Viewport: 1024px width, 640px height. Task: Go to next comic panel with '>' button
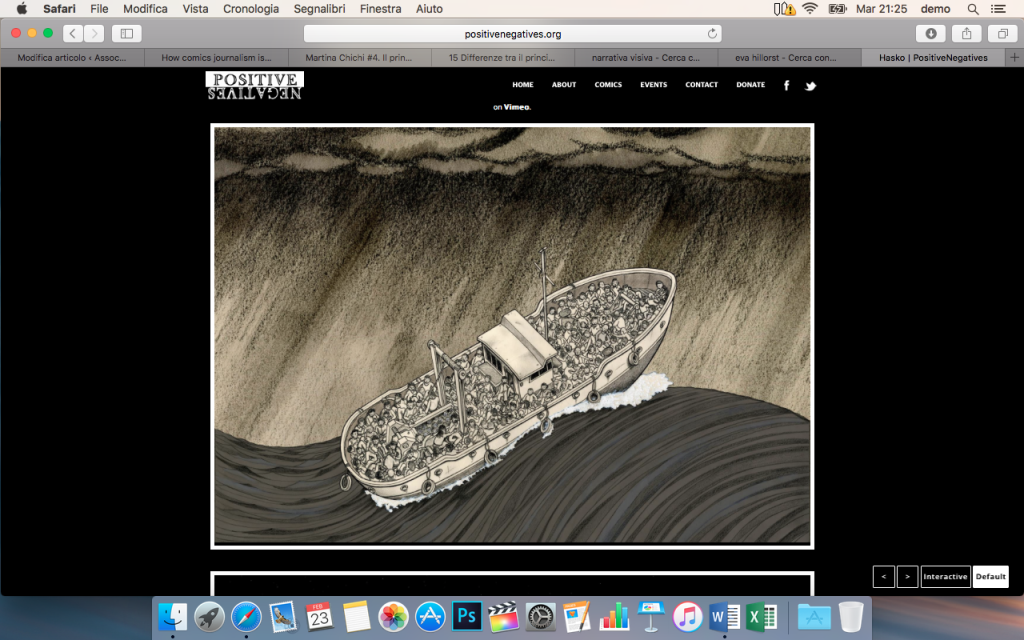pos(907,577)
